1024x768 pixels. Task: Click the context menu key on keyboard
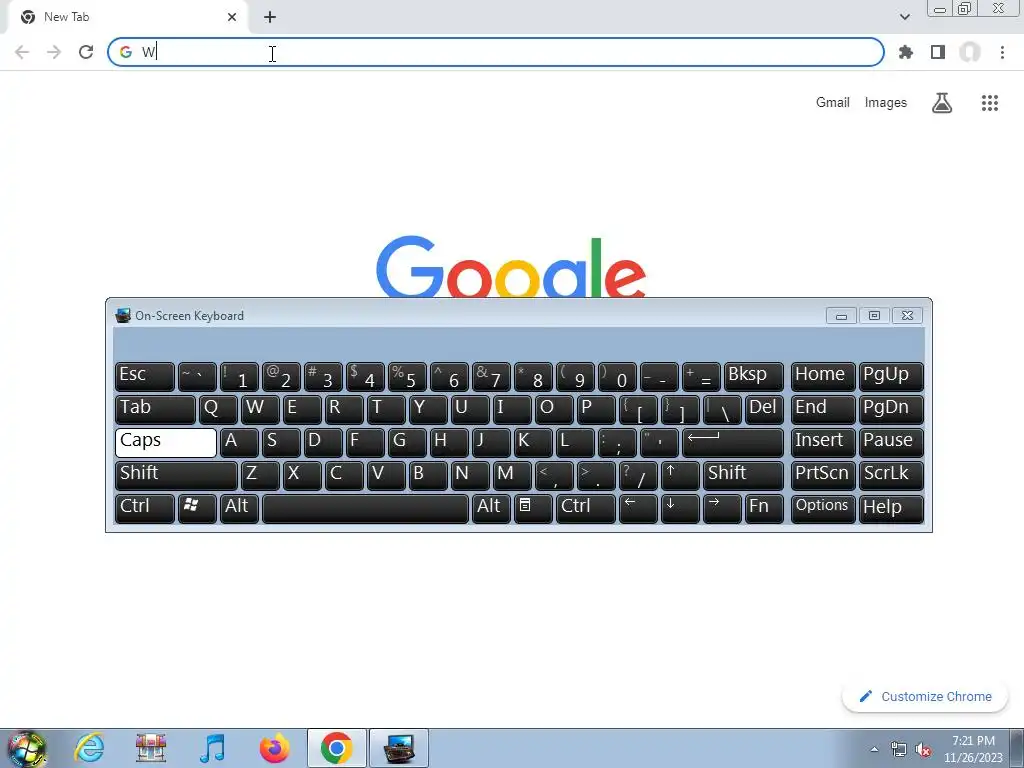point(533,508)
